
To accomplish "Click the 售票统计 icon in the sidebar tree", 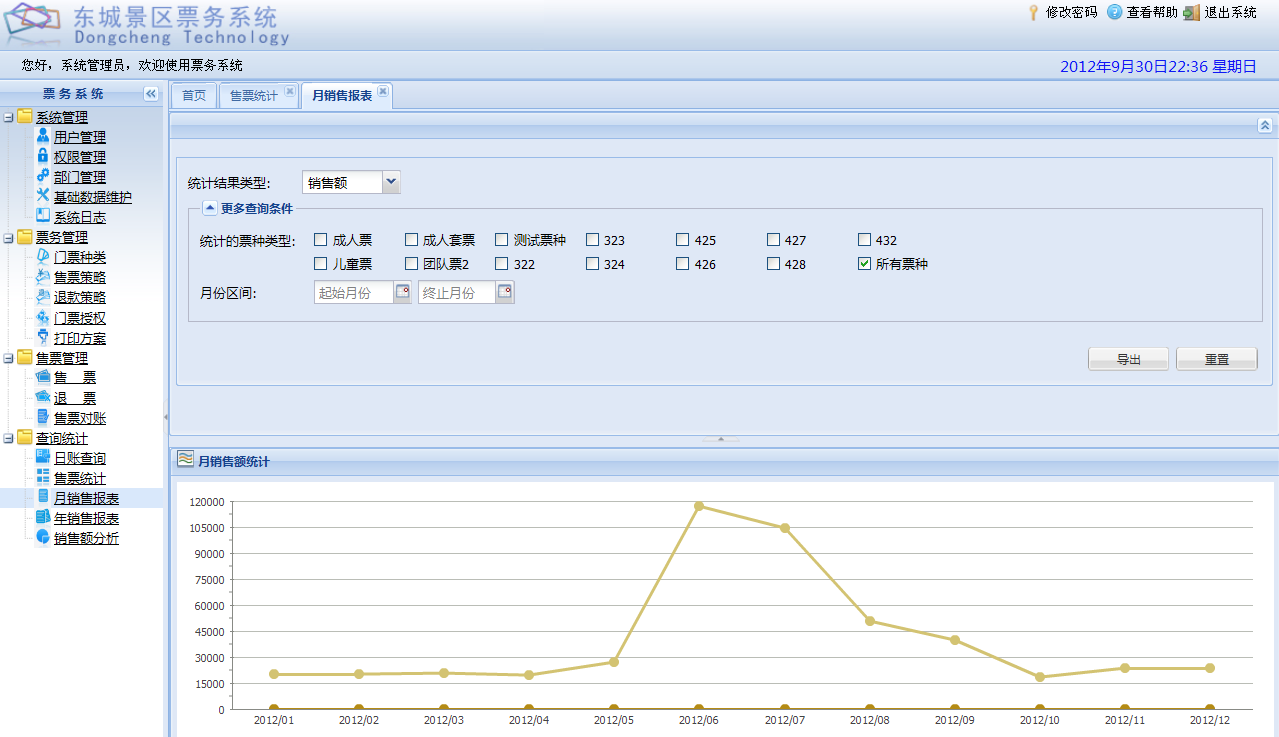I will click(x=43, y=477).
